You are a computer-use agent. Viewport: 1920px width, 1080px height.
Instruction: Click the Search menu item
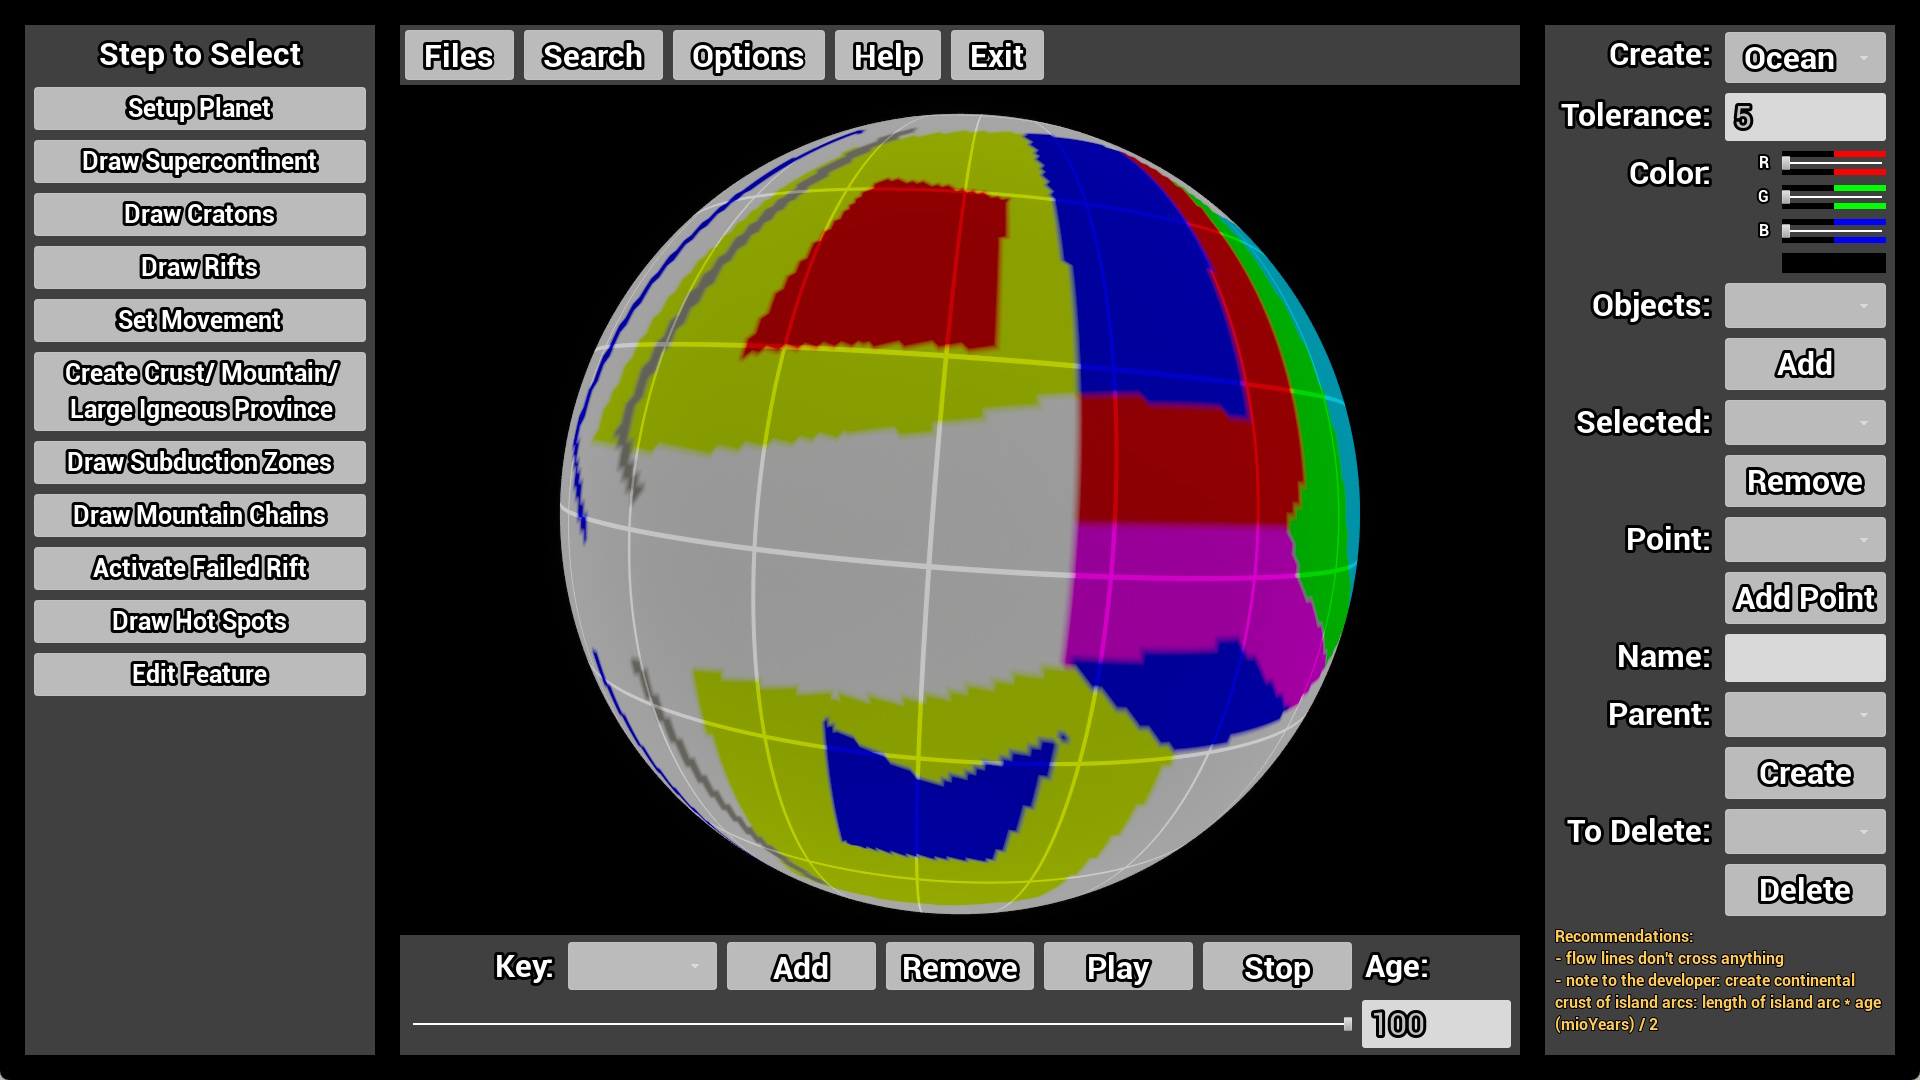point(592,56)
